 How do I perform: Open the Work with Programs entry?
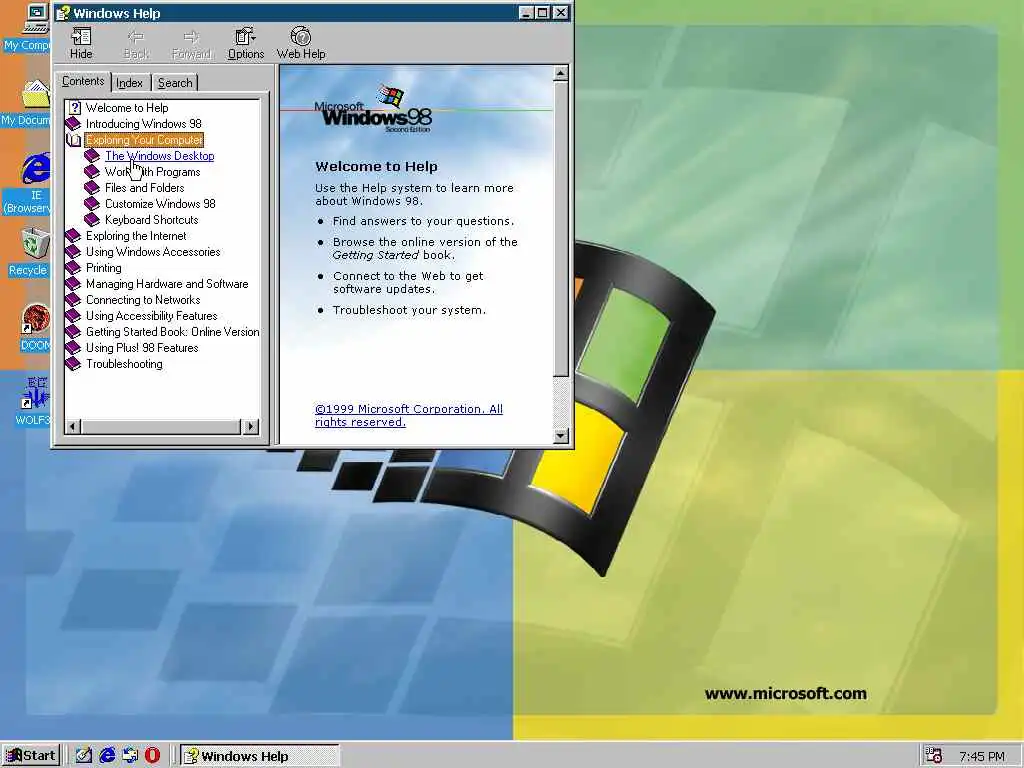pyautogui.click(x=152, y=172)
